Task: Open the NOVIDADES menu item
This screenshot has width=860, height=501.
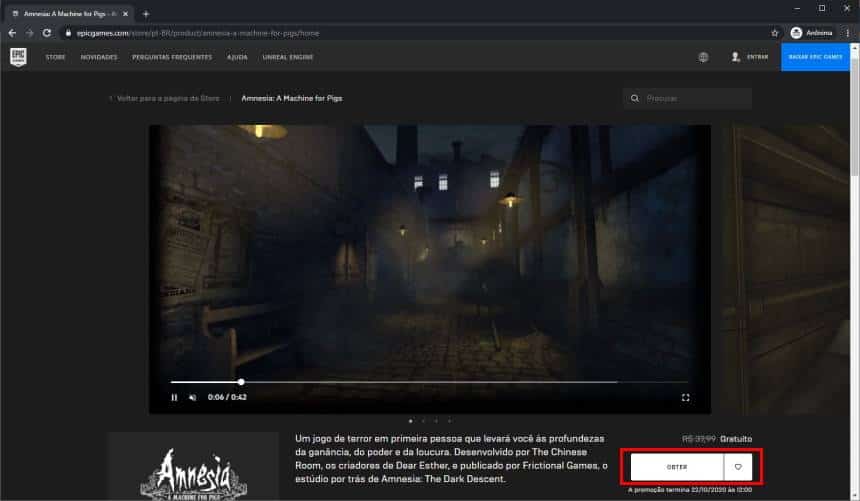Action: tap(99, 57)
